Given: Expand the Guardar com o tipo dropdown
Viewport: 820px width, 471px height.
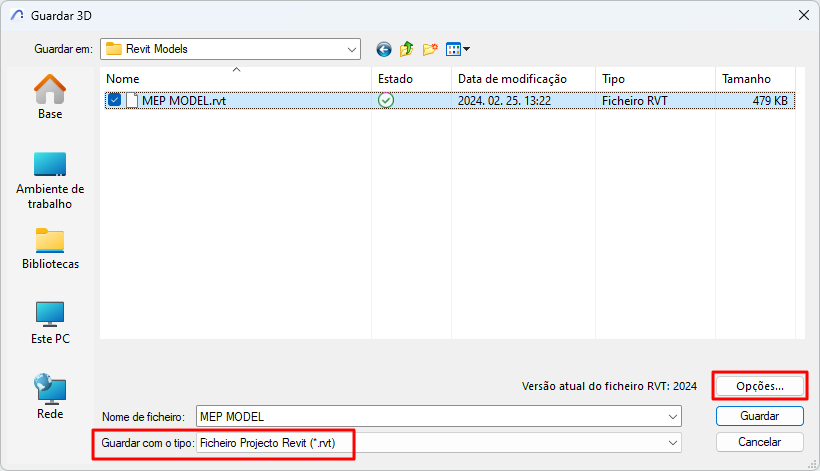Looking at the screenshot, I should coord(673,443).
